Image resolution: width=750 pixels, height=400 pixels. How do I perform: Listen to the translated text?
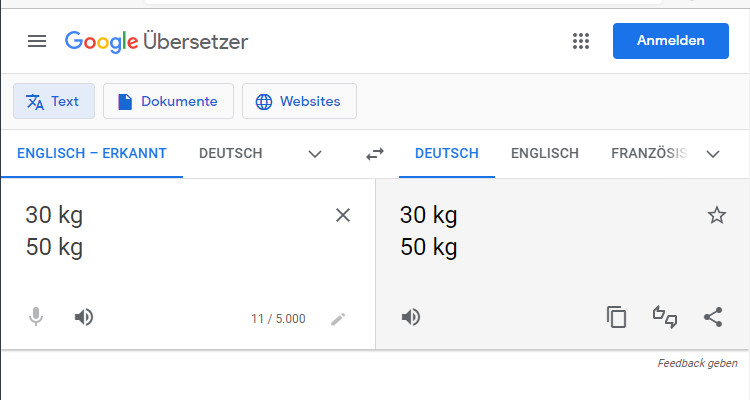(x=411, y=317)
